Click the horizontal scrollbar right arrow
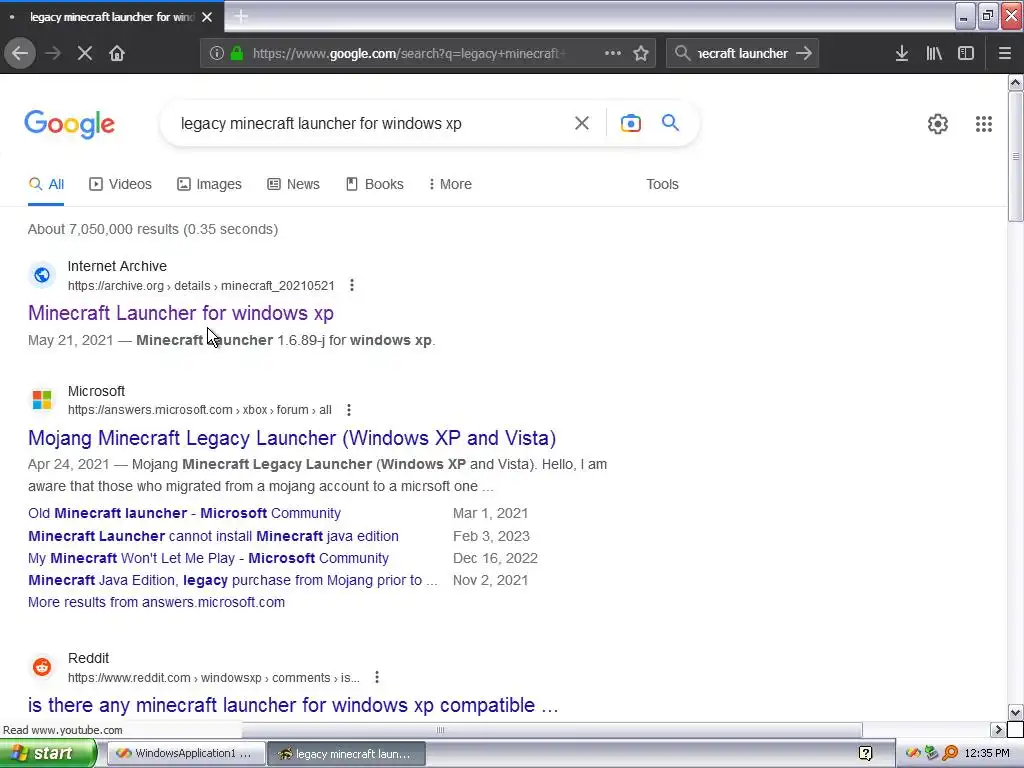Image resolution: width=1024 pixels, height=768 pixels. click(x=999, y=729)
